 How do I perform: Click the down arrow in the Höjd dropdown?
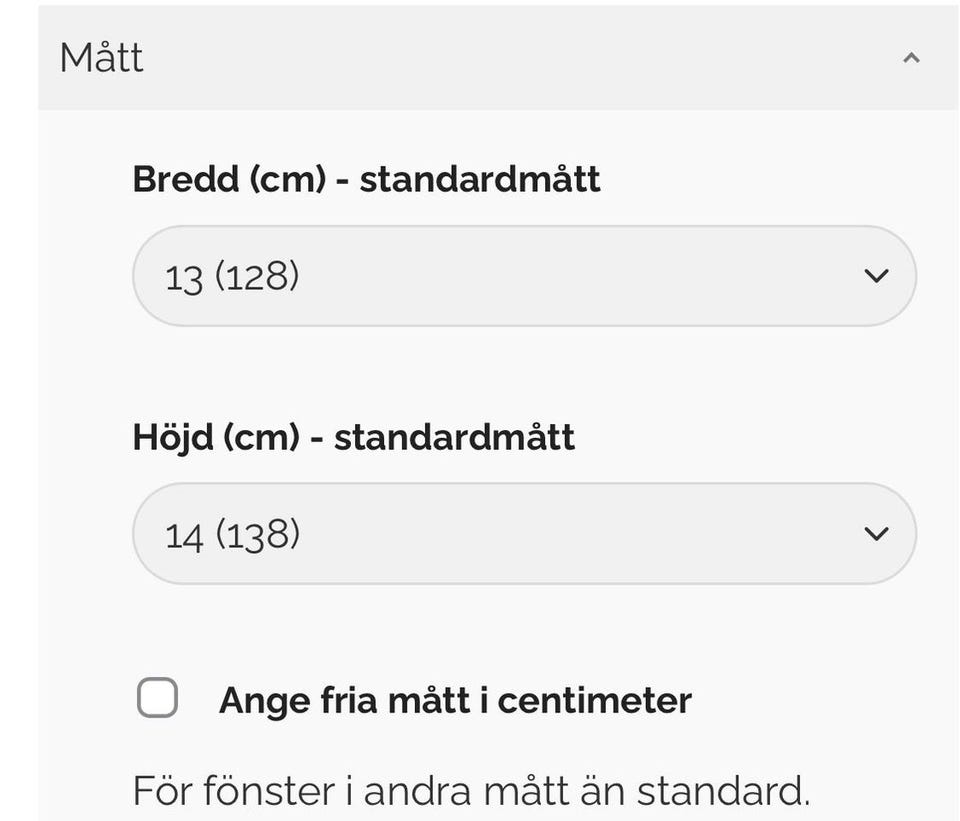[876, 534]
